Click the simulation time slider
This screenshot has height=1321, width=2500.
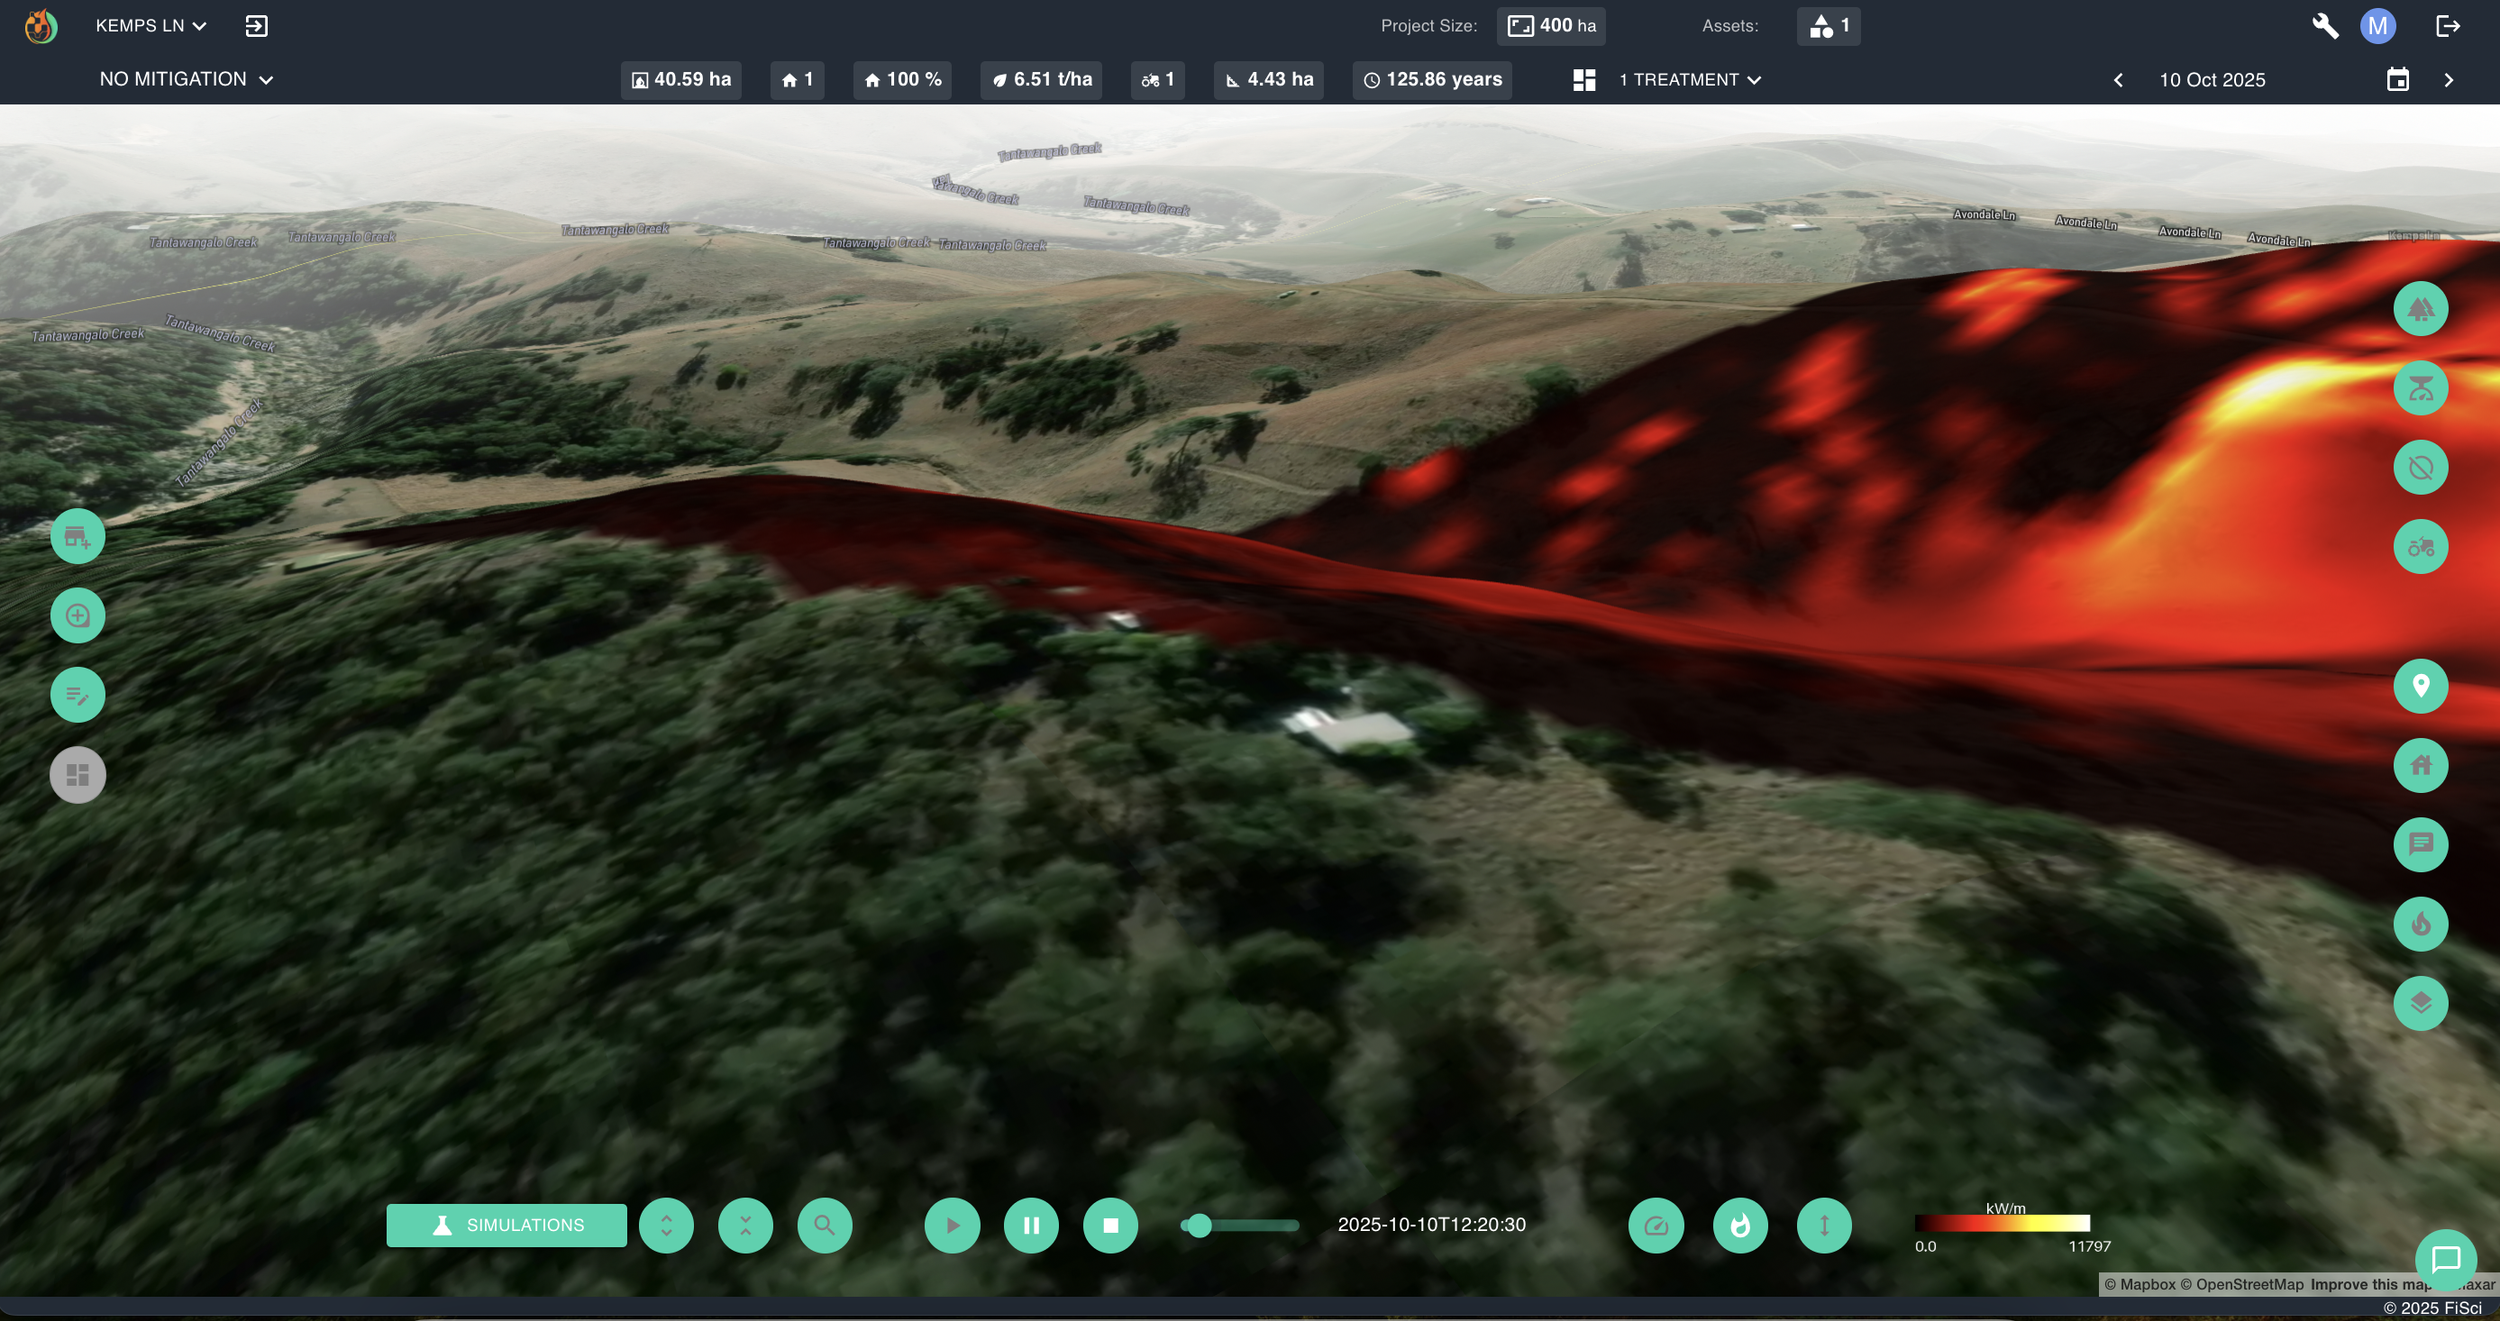1240,1225
